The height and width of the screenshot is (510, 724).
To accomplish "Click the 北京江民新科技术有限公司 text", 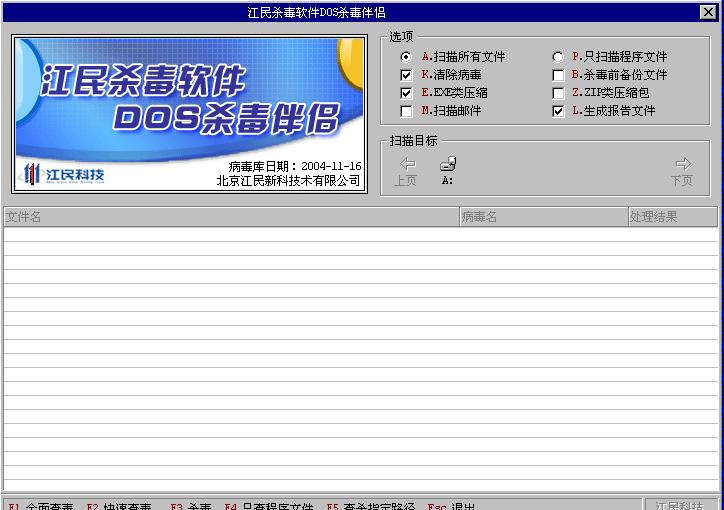I will tap(288, 180).
